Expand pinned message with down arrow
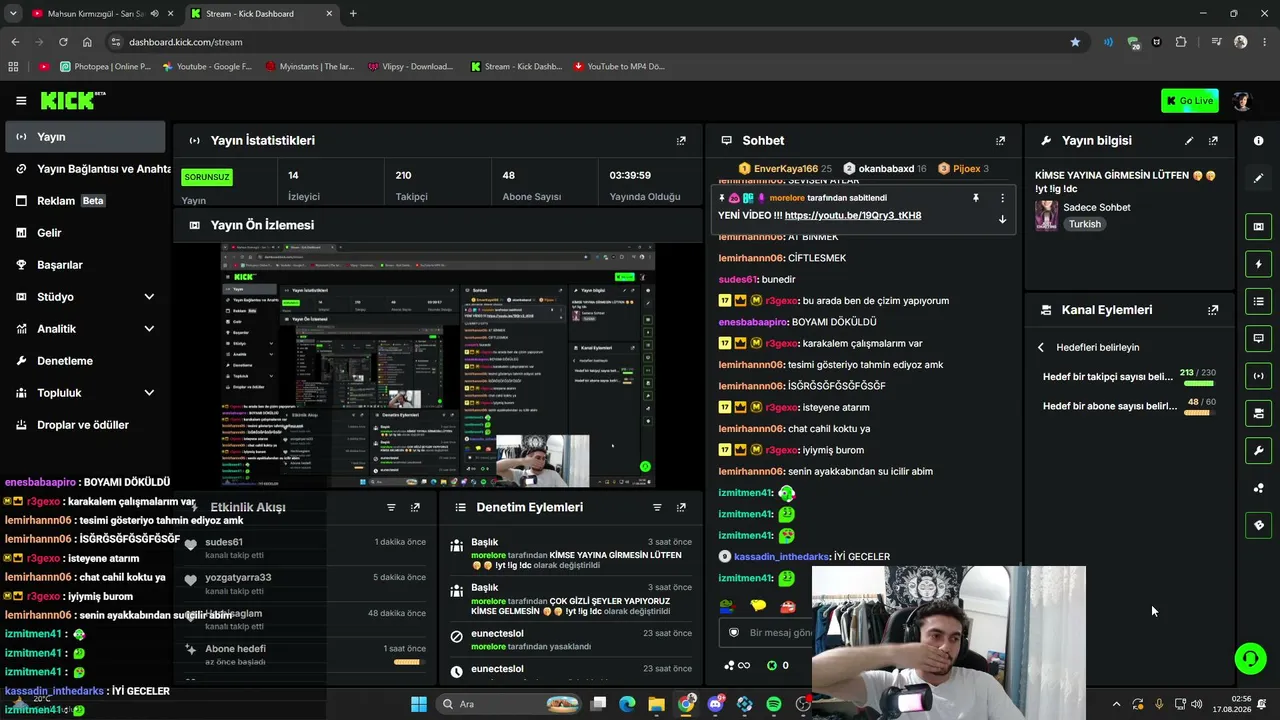Screen dimensions: 1280x720 click(x=1002, y=219)
